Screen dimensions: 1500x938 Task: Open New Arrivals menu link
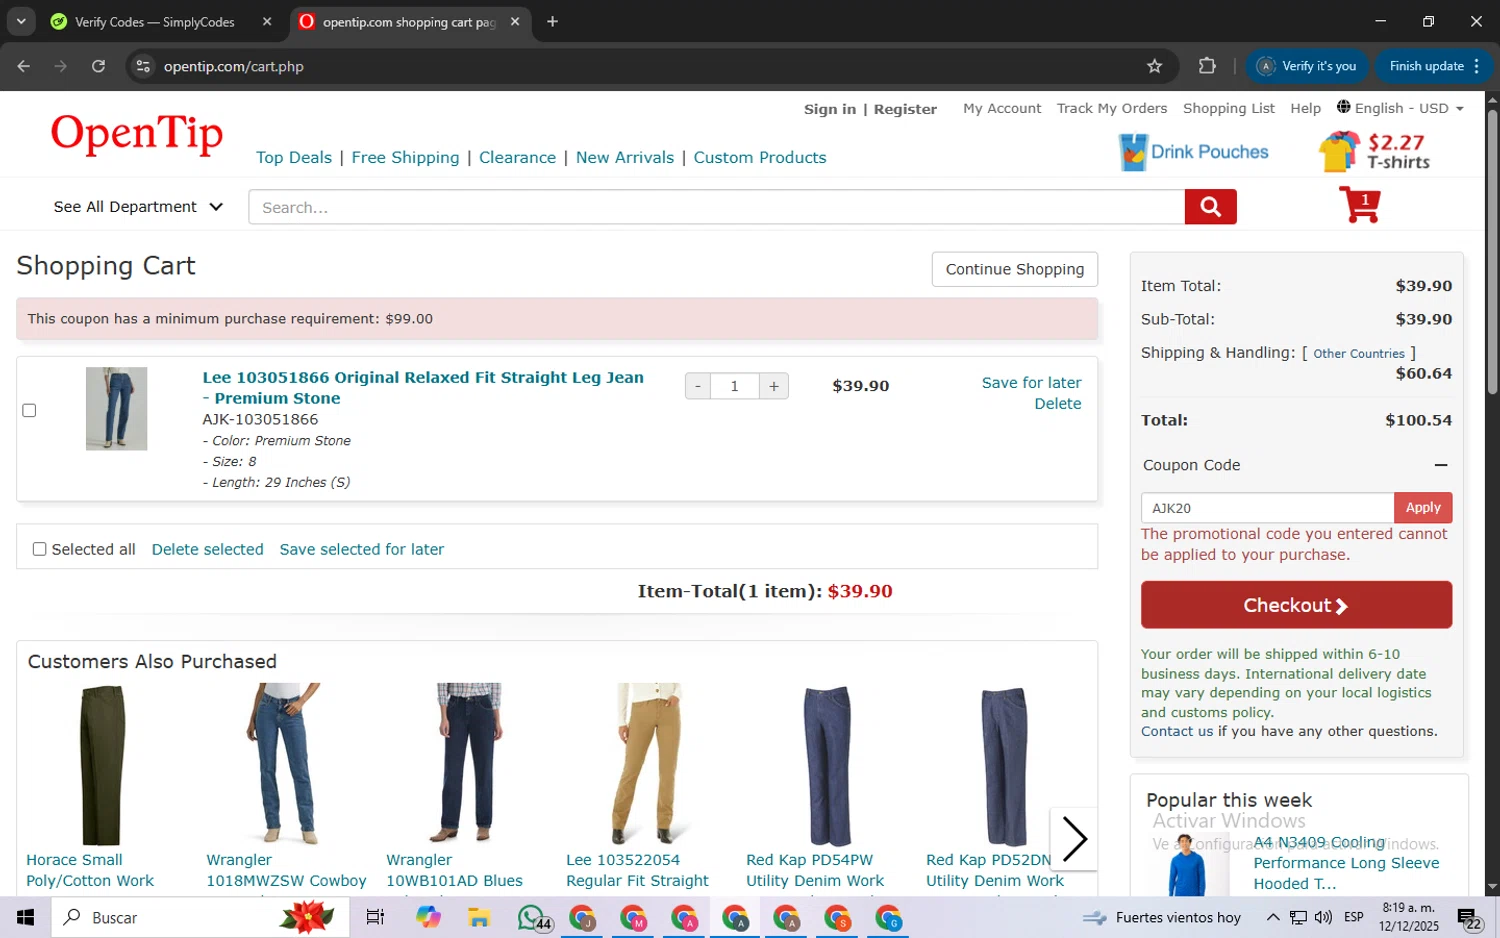click(625, 157)
